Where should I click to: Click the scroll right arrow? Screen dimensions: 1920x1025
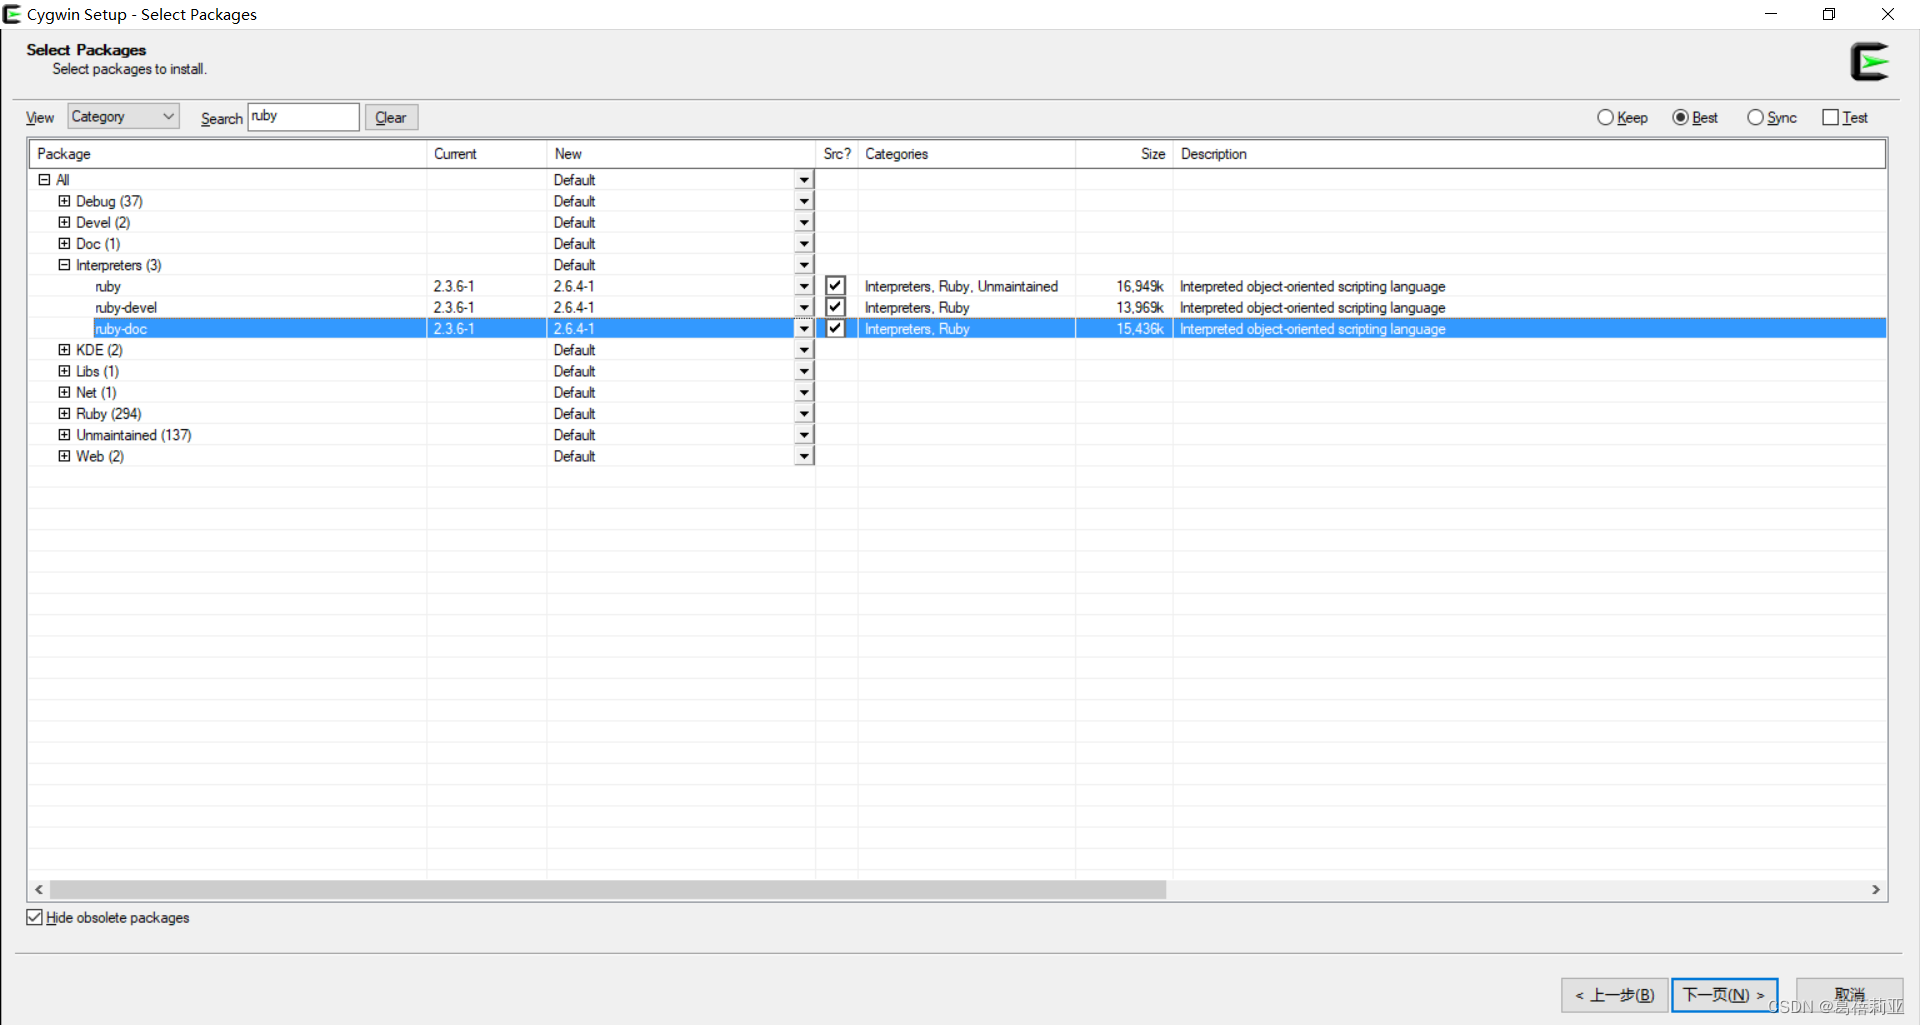(x=1876, y=889)
